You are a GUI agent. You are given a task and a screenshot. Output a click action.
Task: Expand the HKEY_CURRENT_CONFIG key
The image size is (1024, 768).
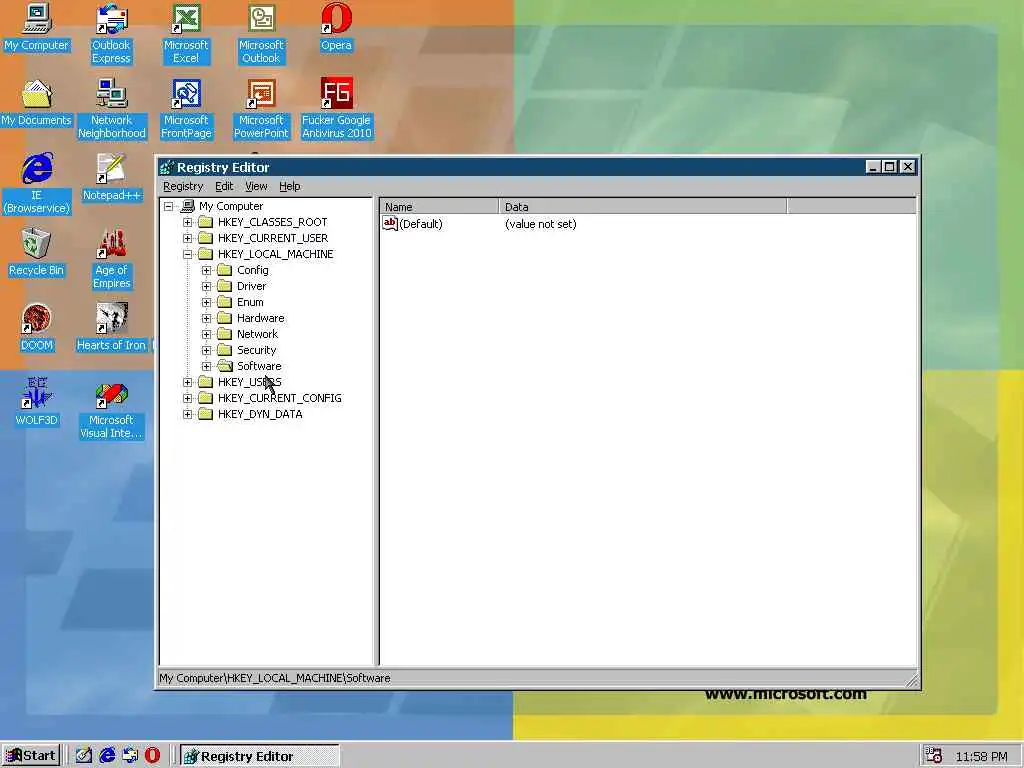pyautogui.click(x=187, y=398)
